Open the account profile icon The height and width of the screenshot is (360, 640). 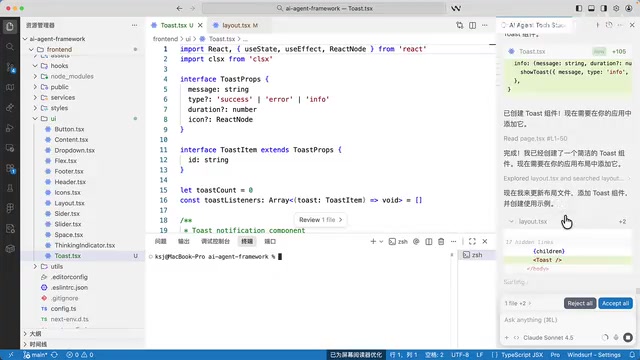(x=629, y=8)
